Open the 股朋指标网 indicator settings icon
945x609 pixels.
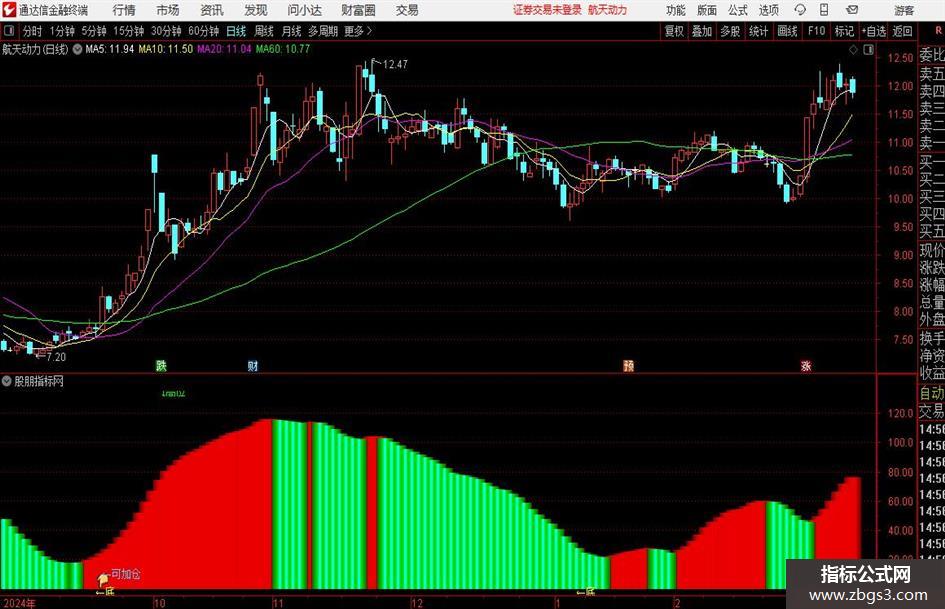click(x=7, y=381)
